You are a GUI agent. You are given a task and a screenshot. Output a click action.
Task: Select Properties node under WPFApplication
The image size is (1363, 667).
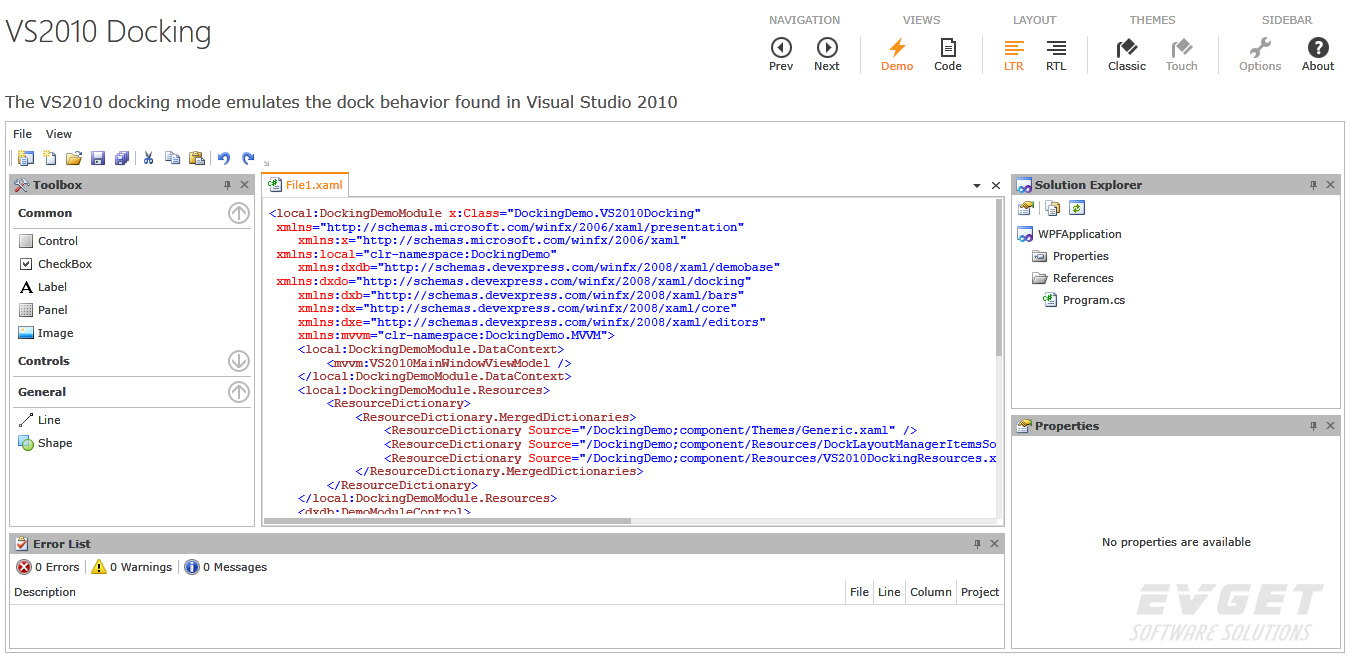[1070, 256]
